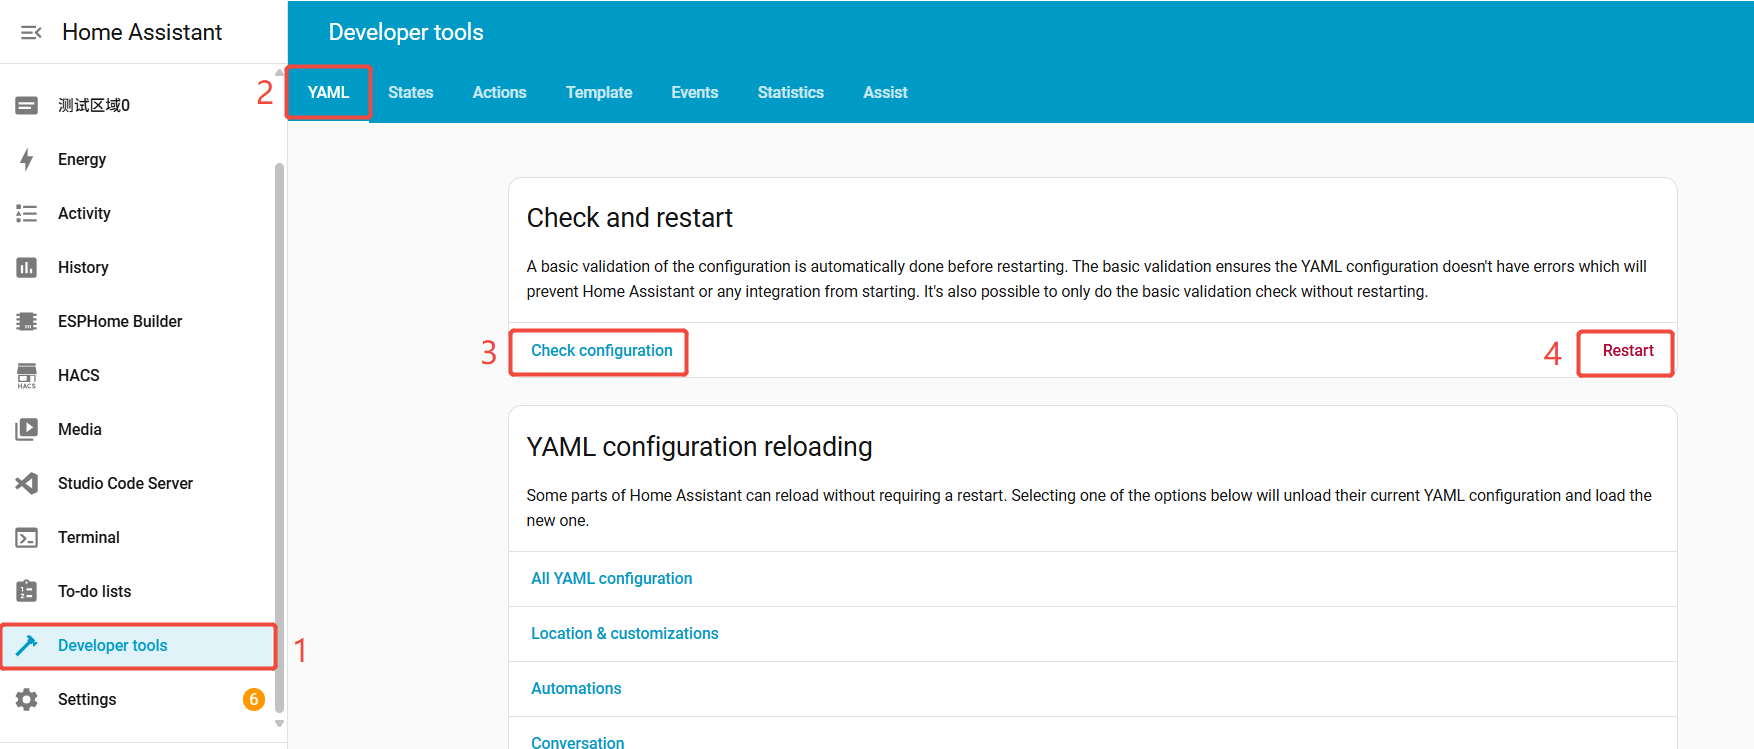Select the Statistics tab
Screen dimensions: 1754x749
790,92
